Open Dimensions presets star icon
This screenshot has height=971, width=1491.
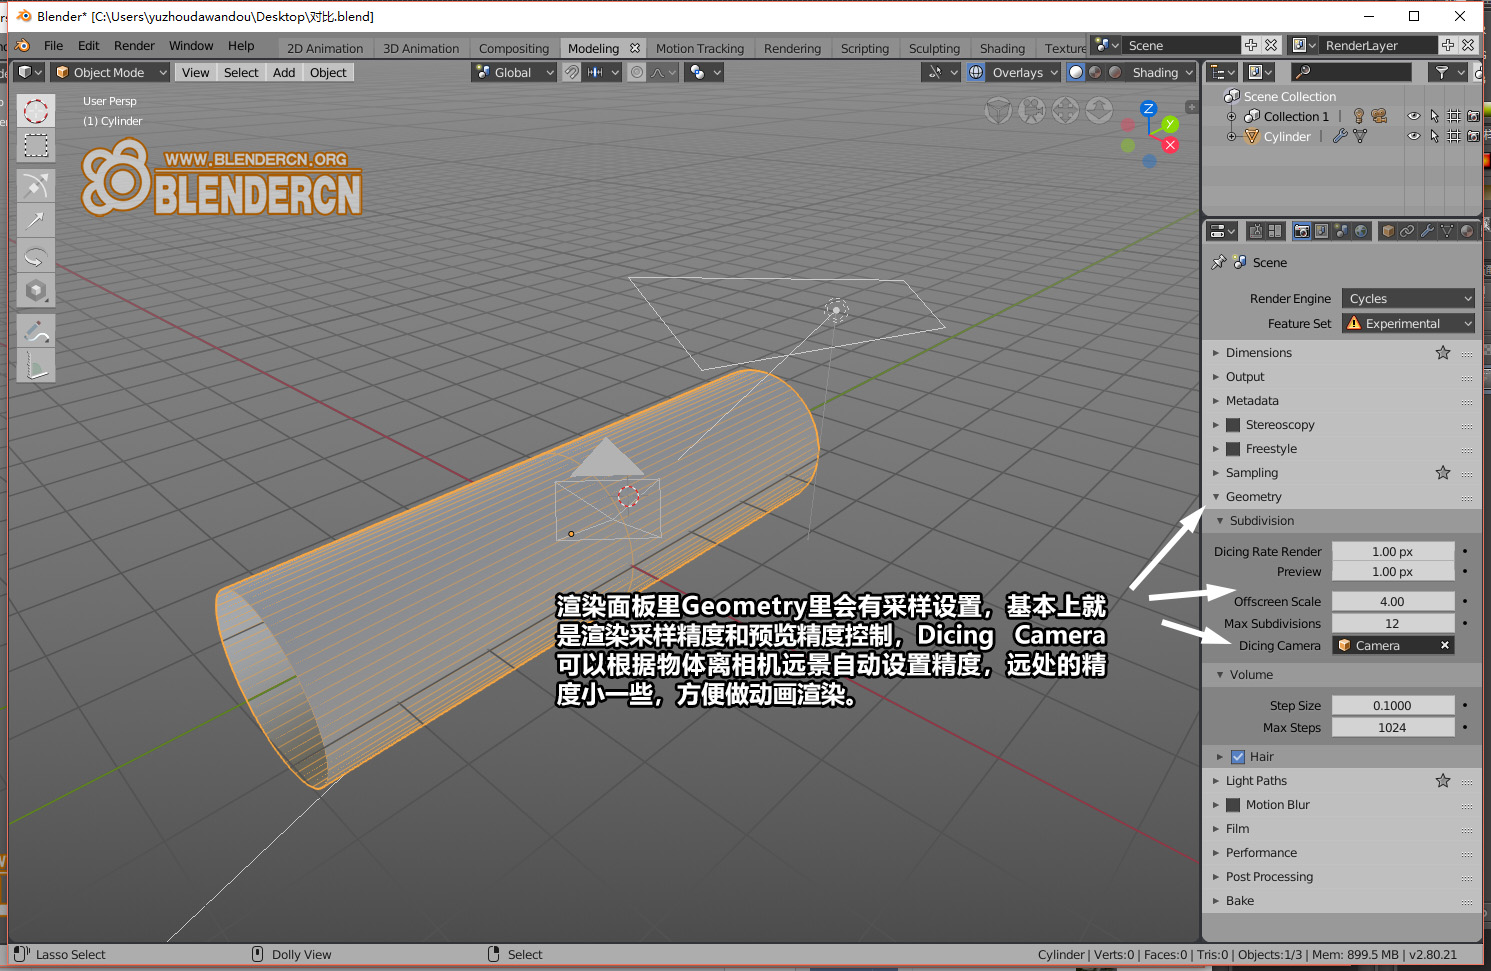[x=1443, y=352]
